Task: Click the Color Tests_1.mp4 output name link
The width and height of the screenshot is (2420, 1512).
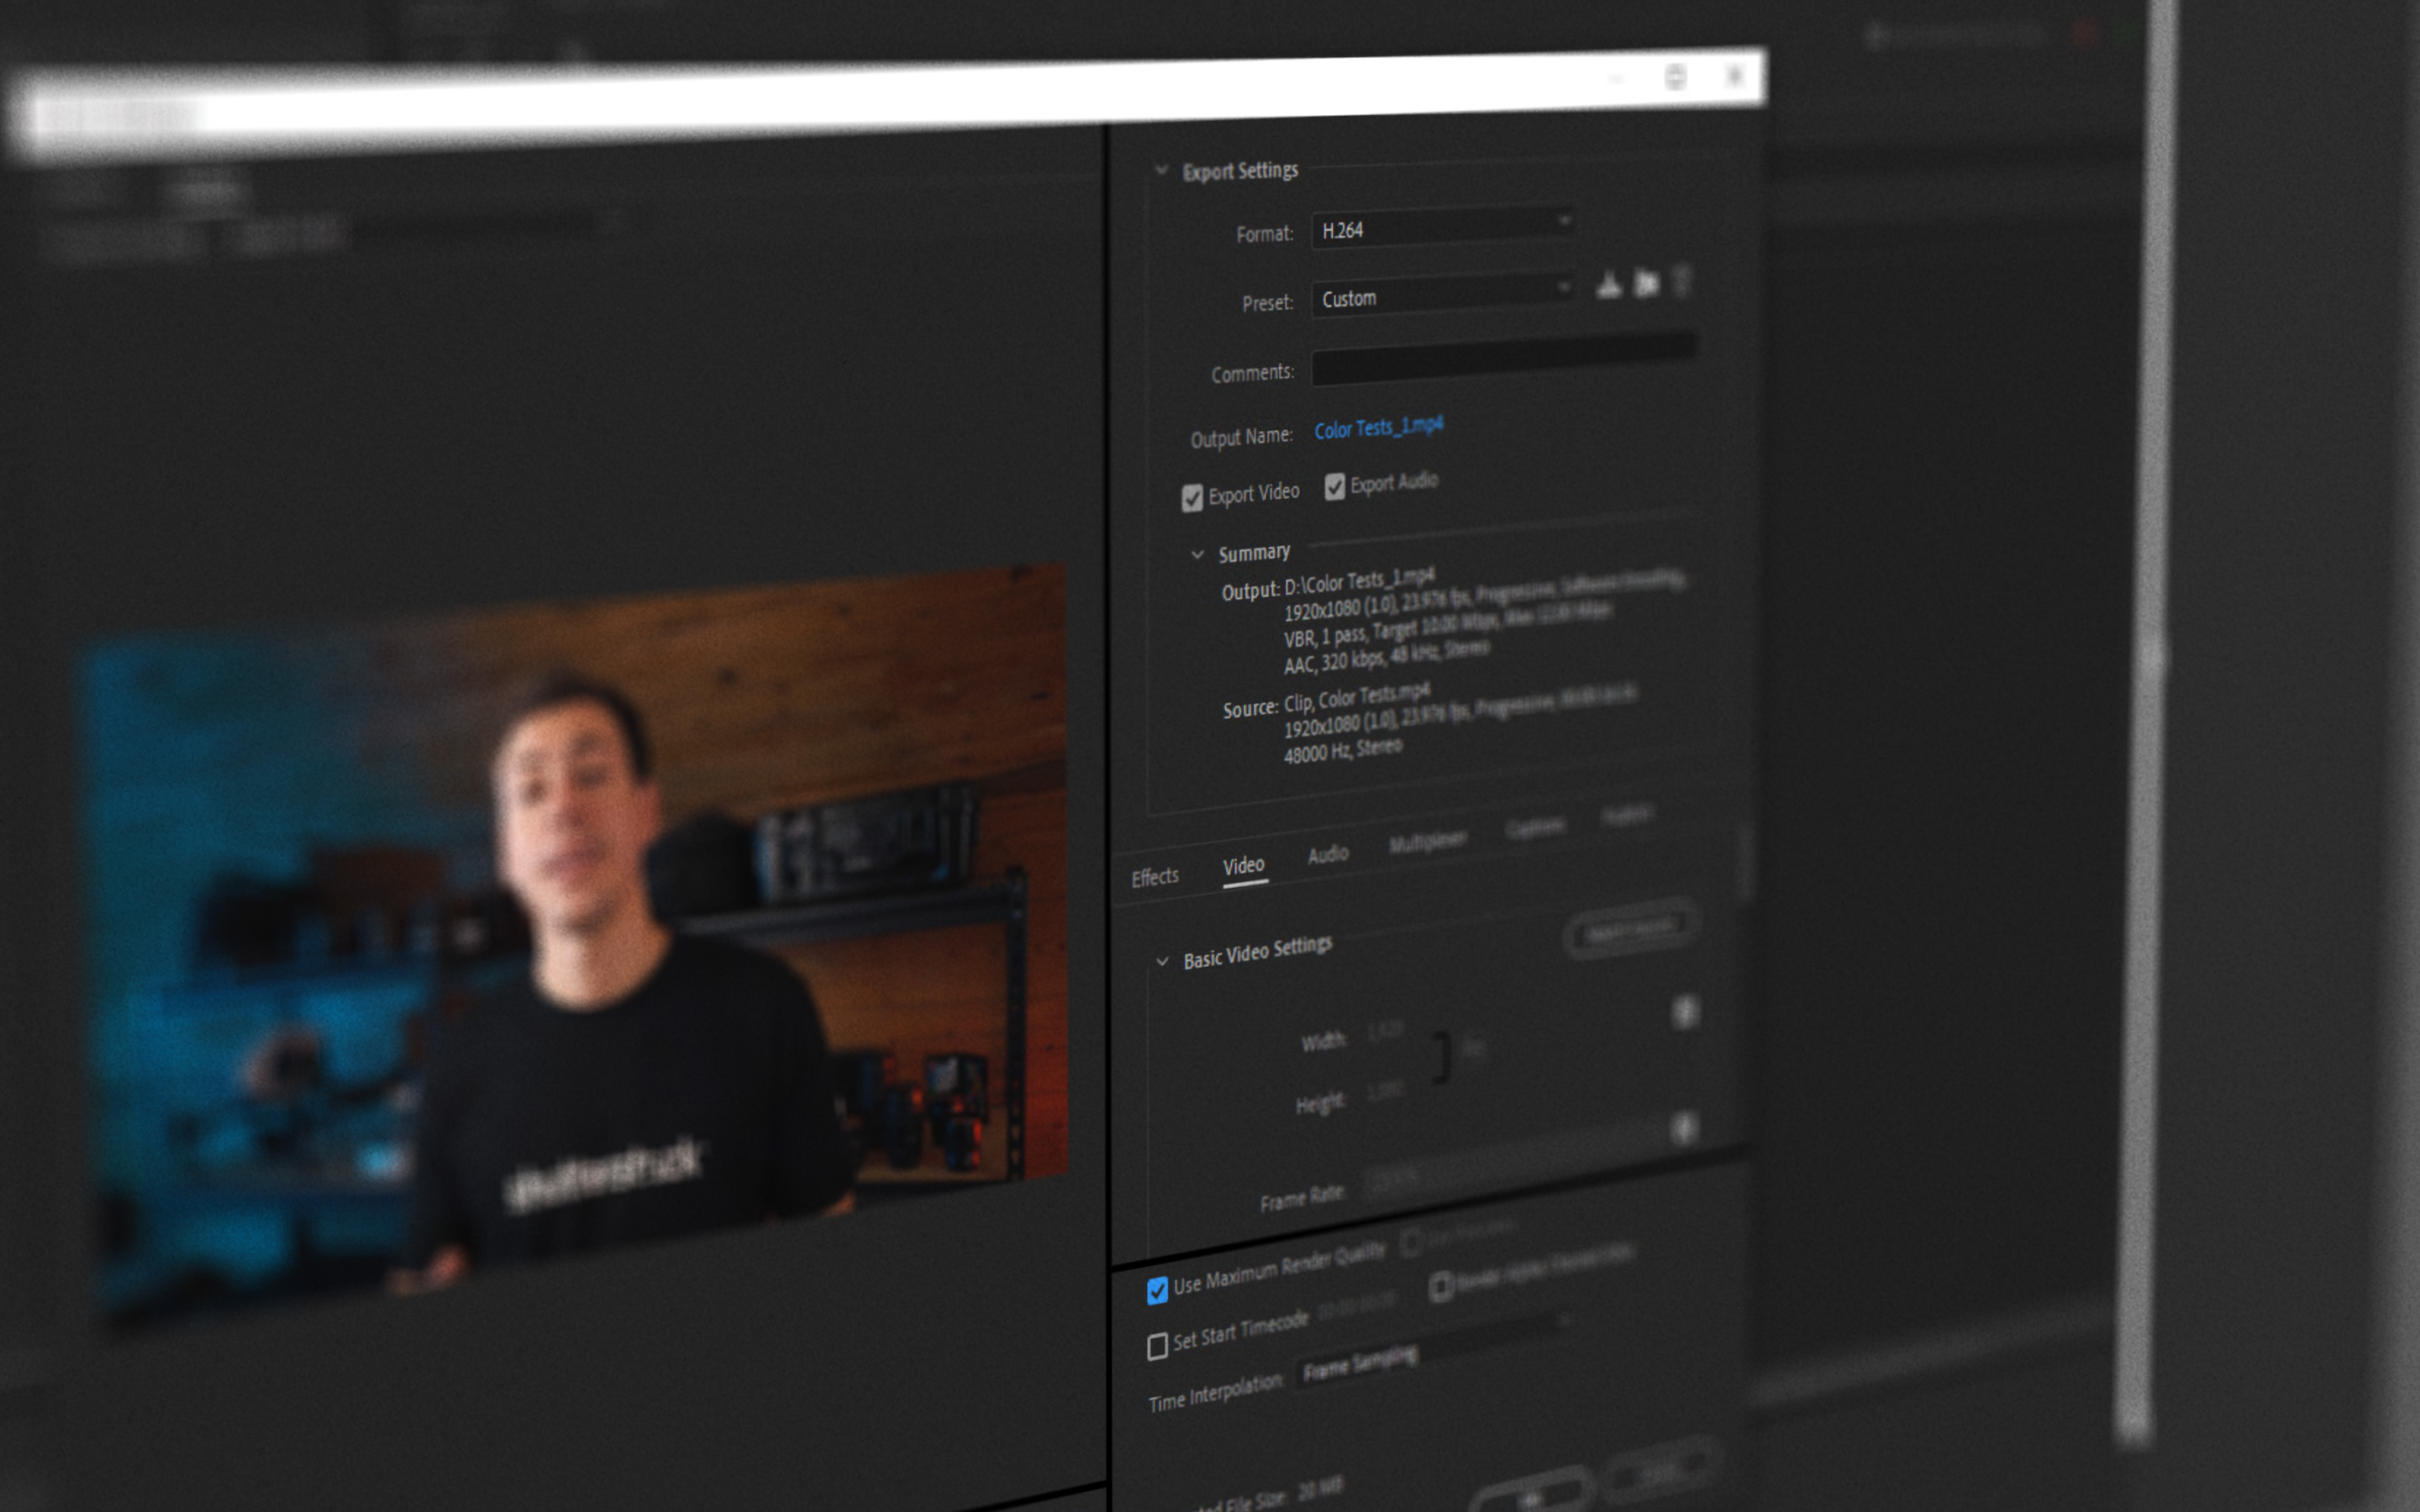Action: (1379, 428)
